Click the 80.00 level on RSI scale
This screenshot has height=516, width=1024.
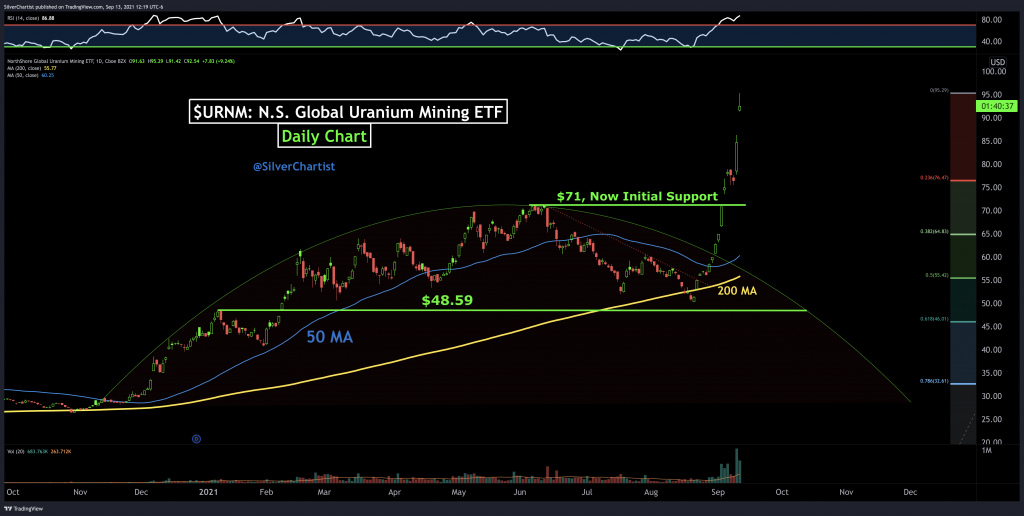[991, 20]
